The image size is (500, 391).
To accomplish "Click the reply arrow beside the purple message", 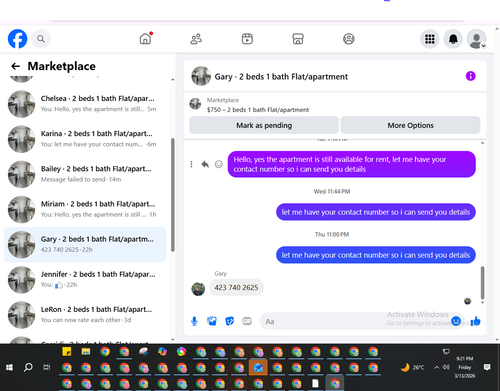I will 205,164.
